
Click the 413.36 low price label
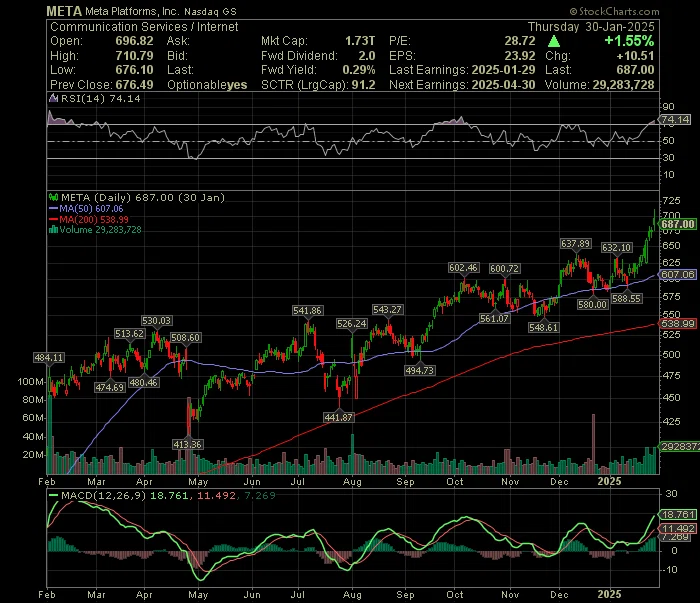tap(188, 445)
